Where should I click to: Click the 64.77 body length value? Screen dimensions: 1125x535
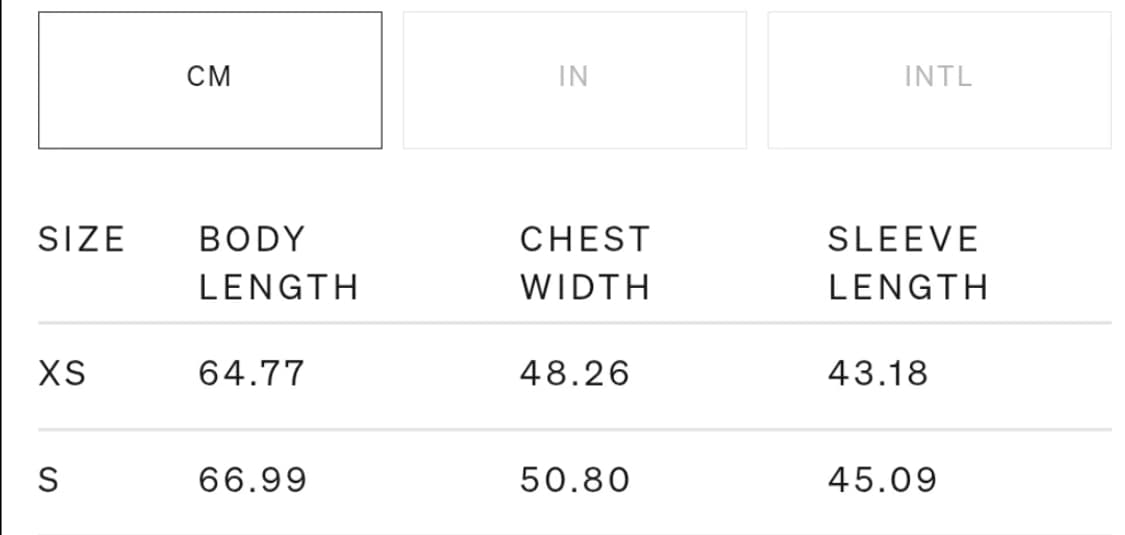tap(252, 374)
